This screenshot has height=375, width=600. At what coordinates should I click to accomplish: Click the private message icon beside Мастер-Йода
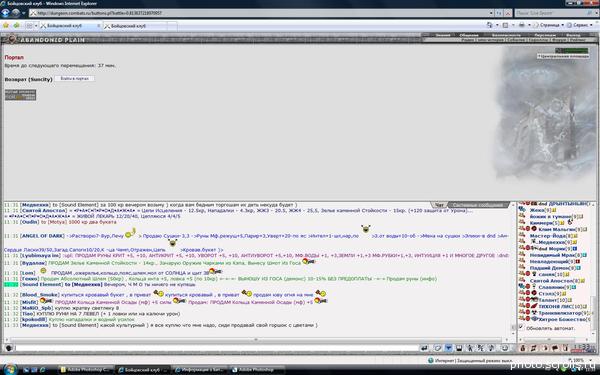522,236
